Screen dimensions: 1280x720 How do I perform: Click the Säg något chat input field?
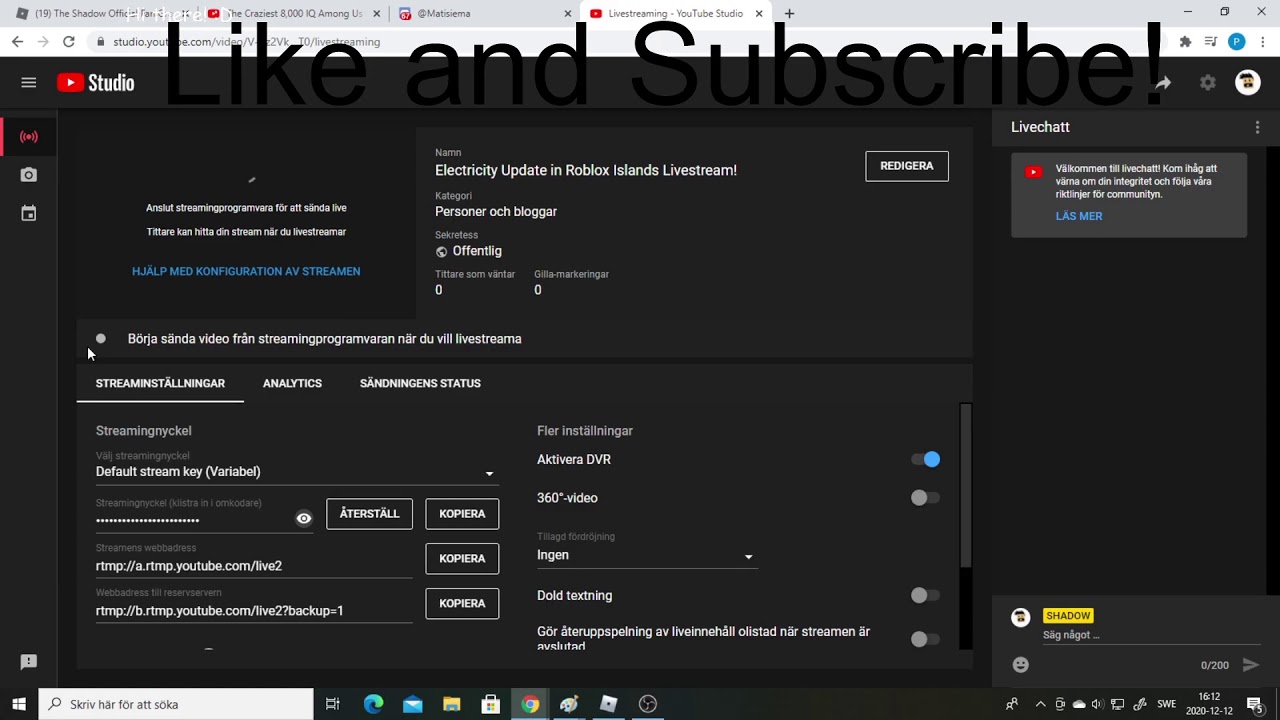click(x=1151, y=635)
